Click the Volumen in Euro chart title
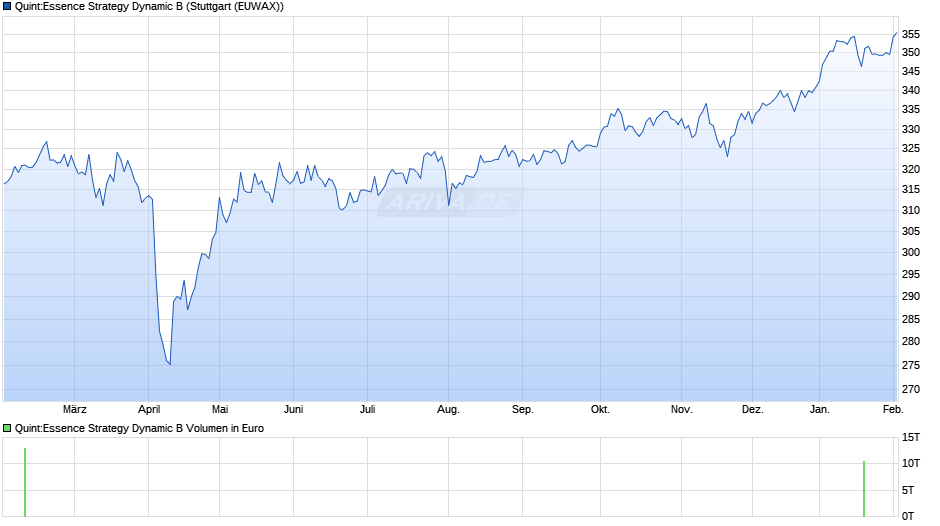 coord(139,428)
